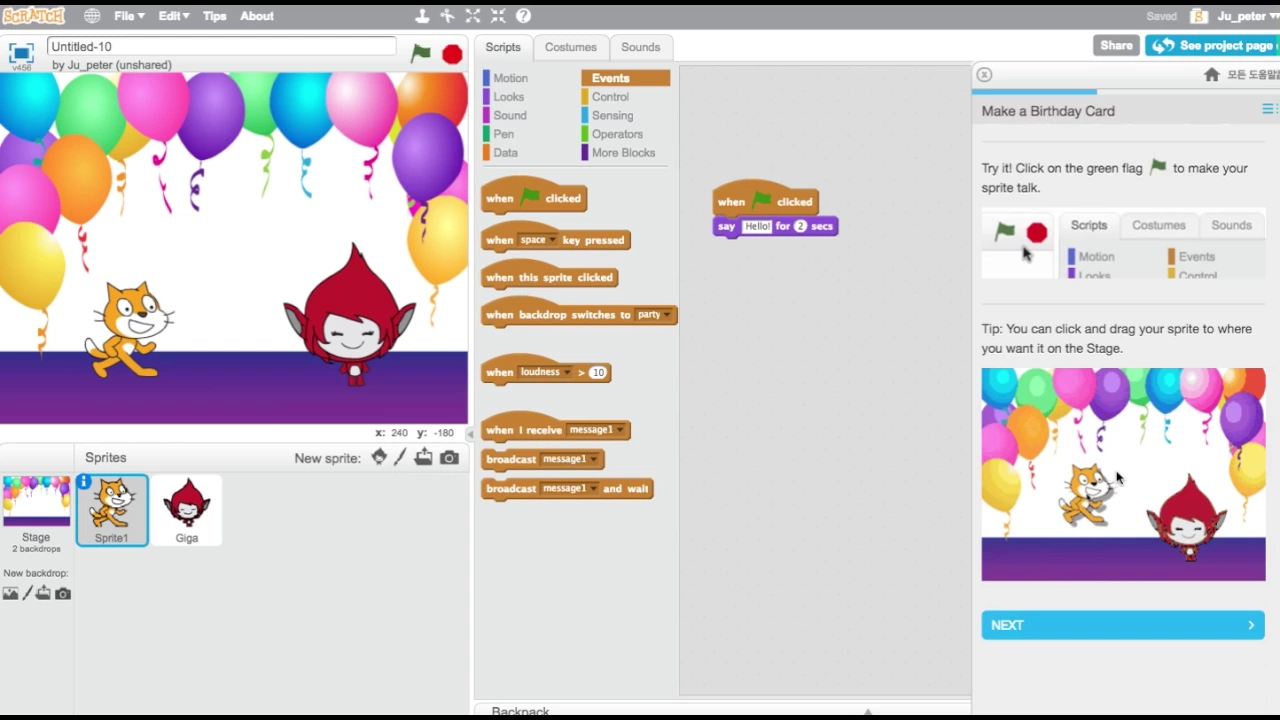Click the seconds value in say block
Screen dimensions: 1280x720
click(800, 226)
